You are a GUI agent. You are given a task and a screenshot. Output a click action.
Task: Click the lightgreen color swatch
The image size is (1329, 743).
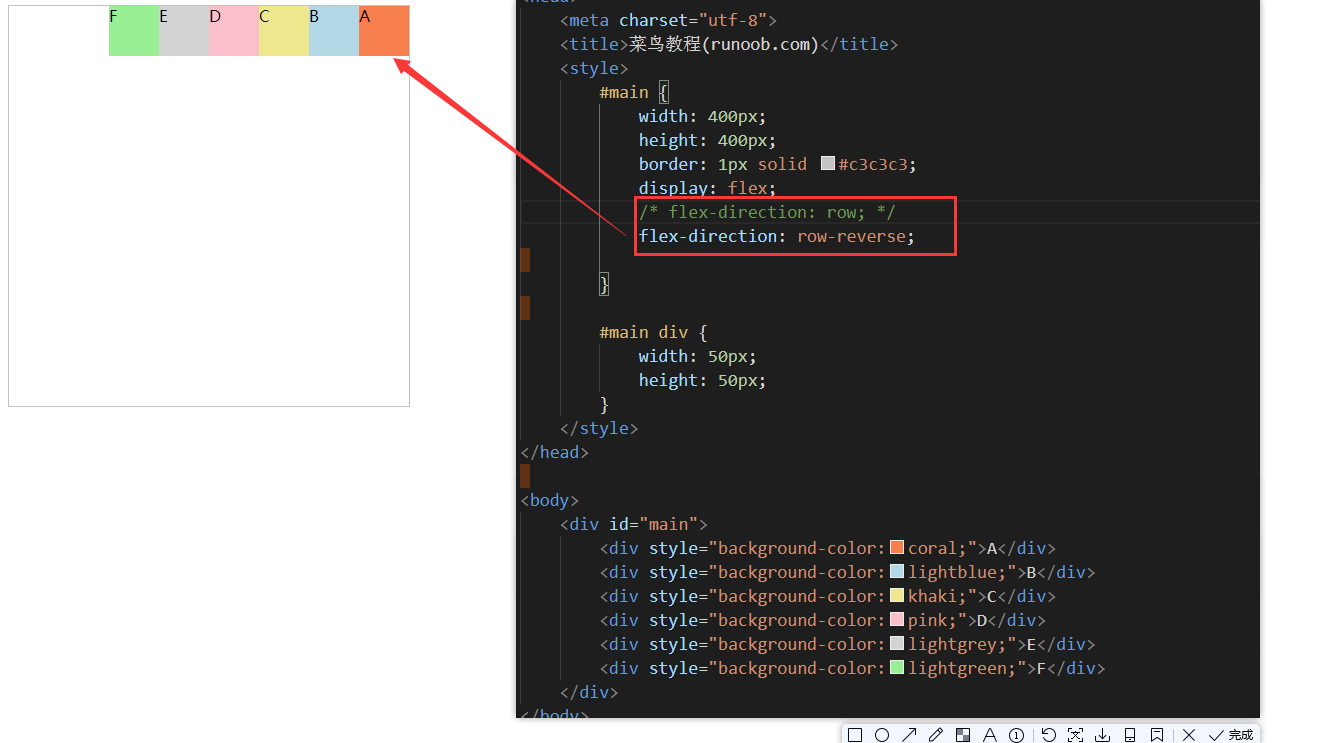click(x=897, y=667)
